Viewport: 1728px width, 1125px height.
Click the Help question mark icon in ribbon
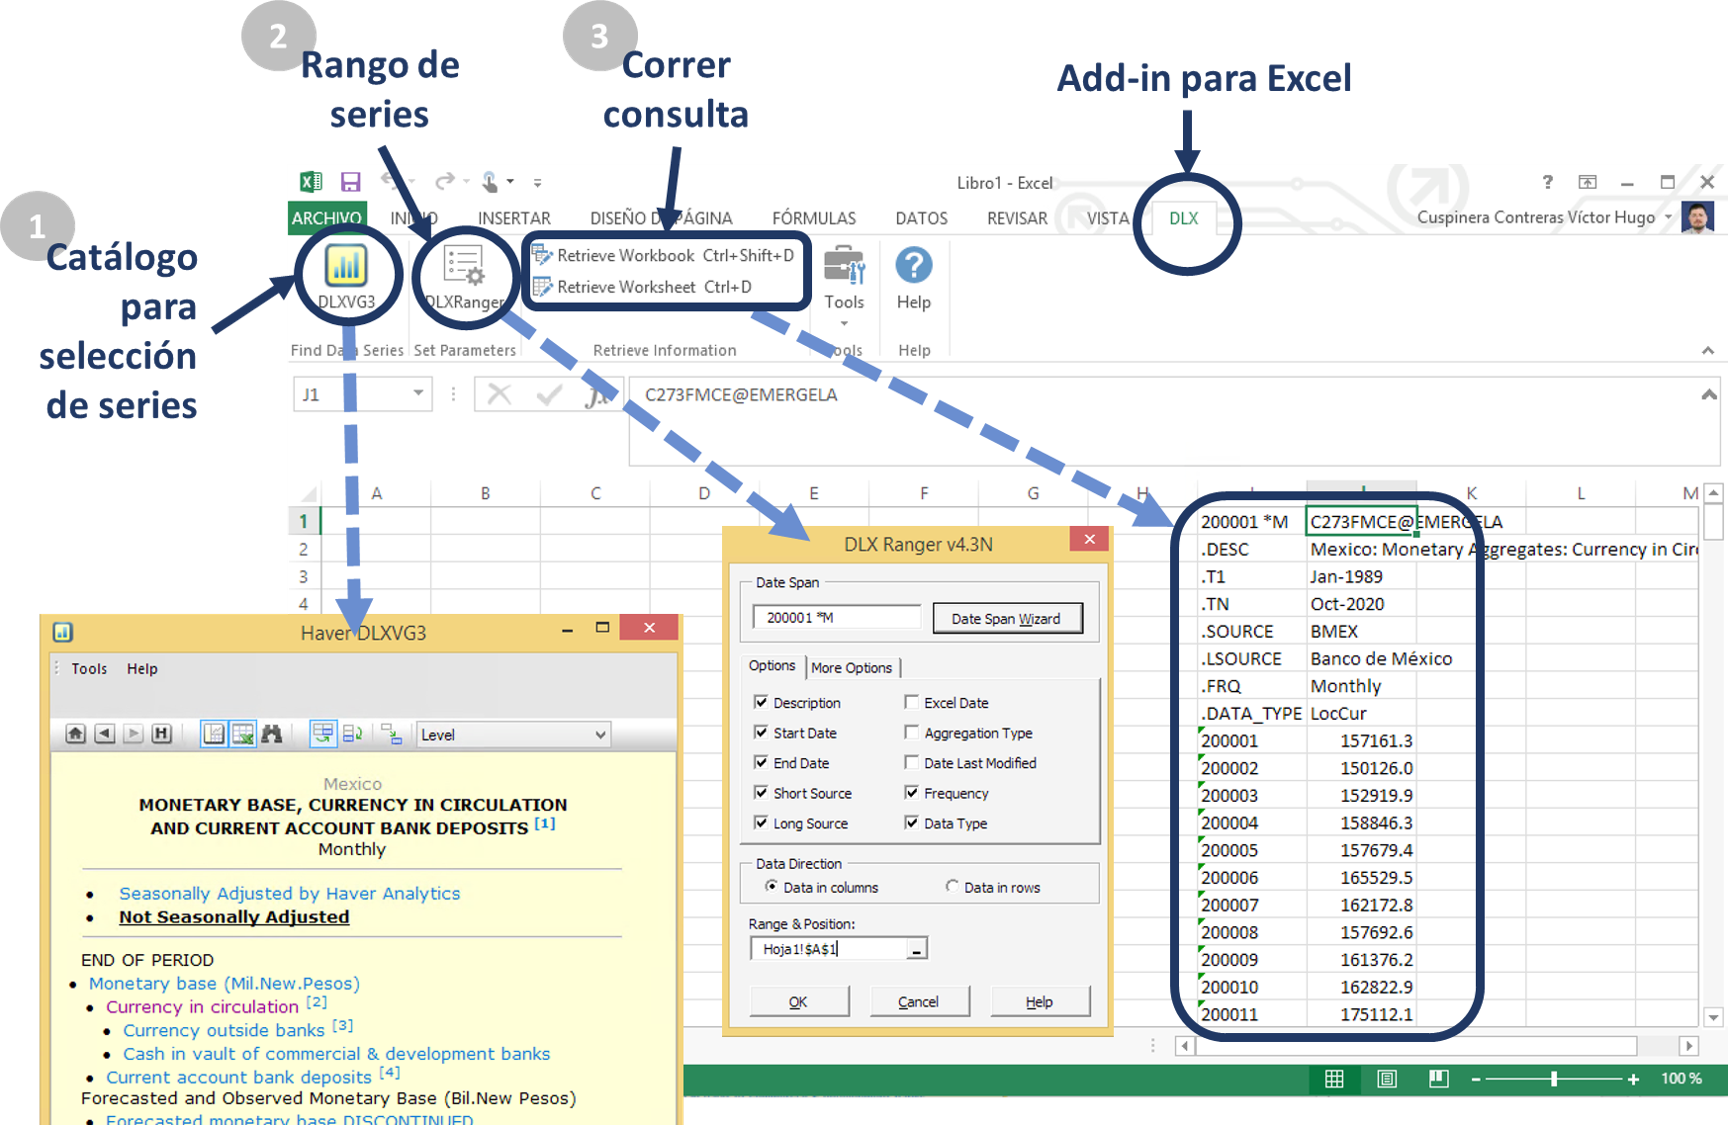pyautogui.click(x=913, y=267)
